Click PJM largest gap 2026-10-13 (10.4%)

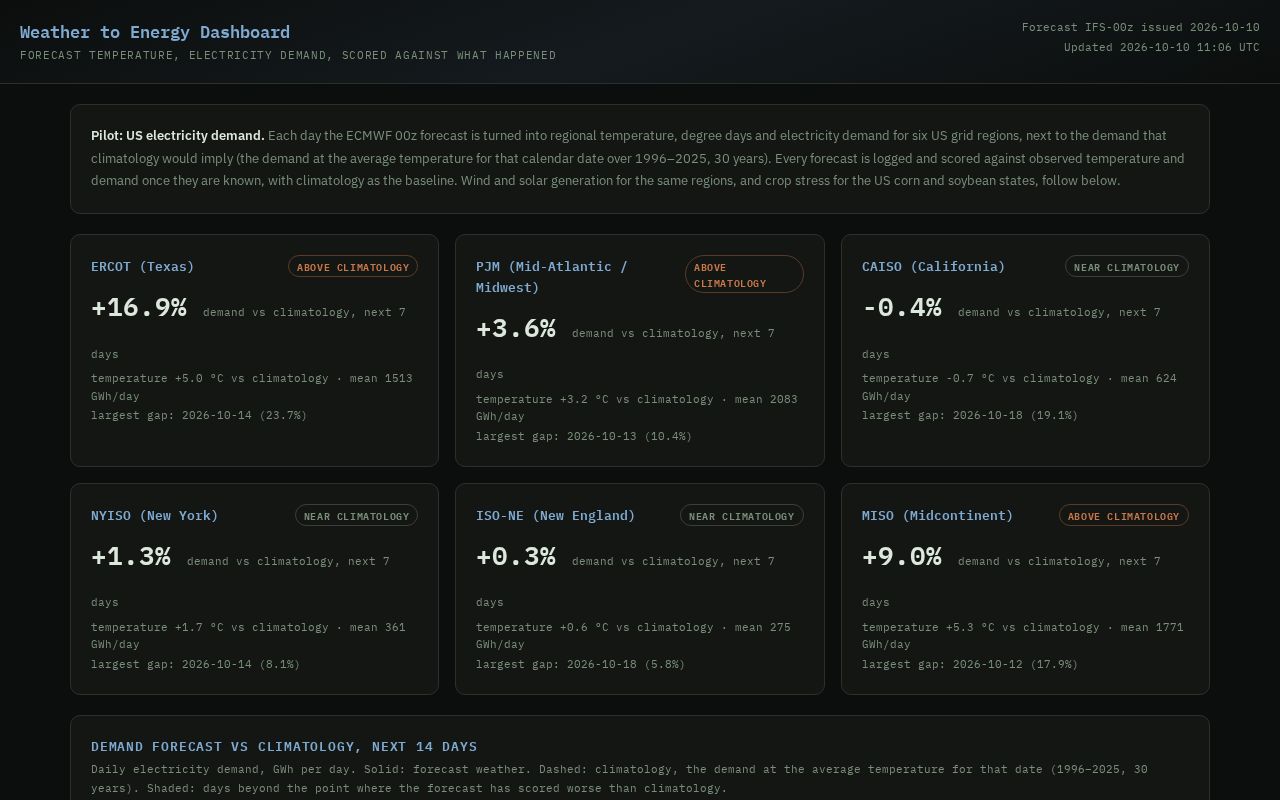pos(584,436)
